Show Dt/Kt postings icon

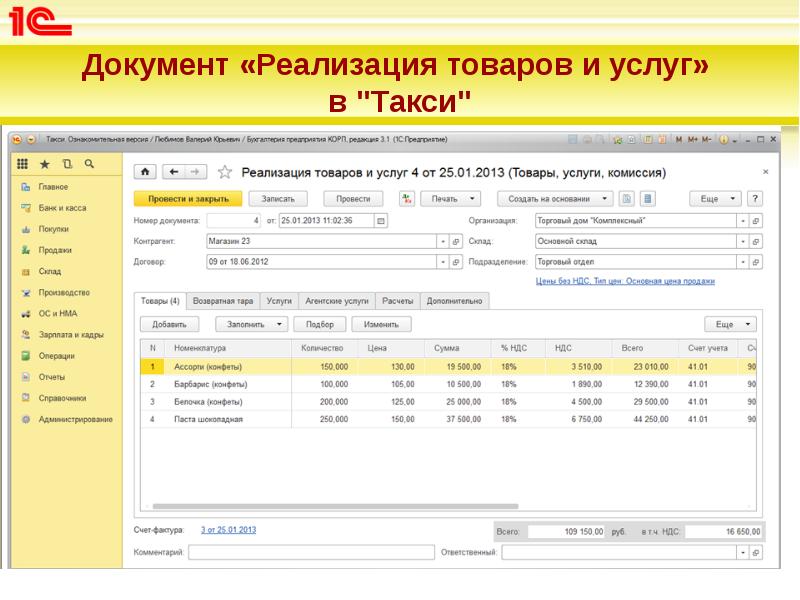407,198
